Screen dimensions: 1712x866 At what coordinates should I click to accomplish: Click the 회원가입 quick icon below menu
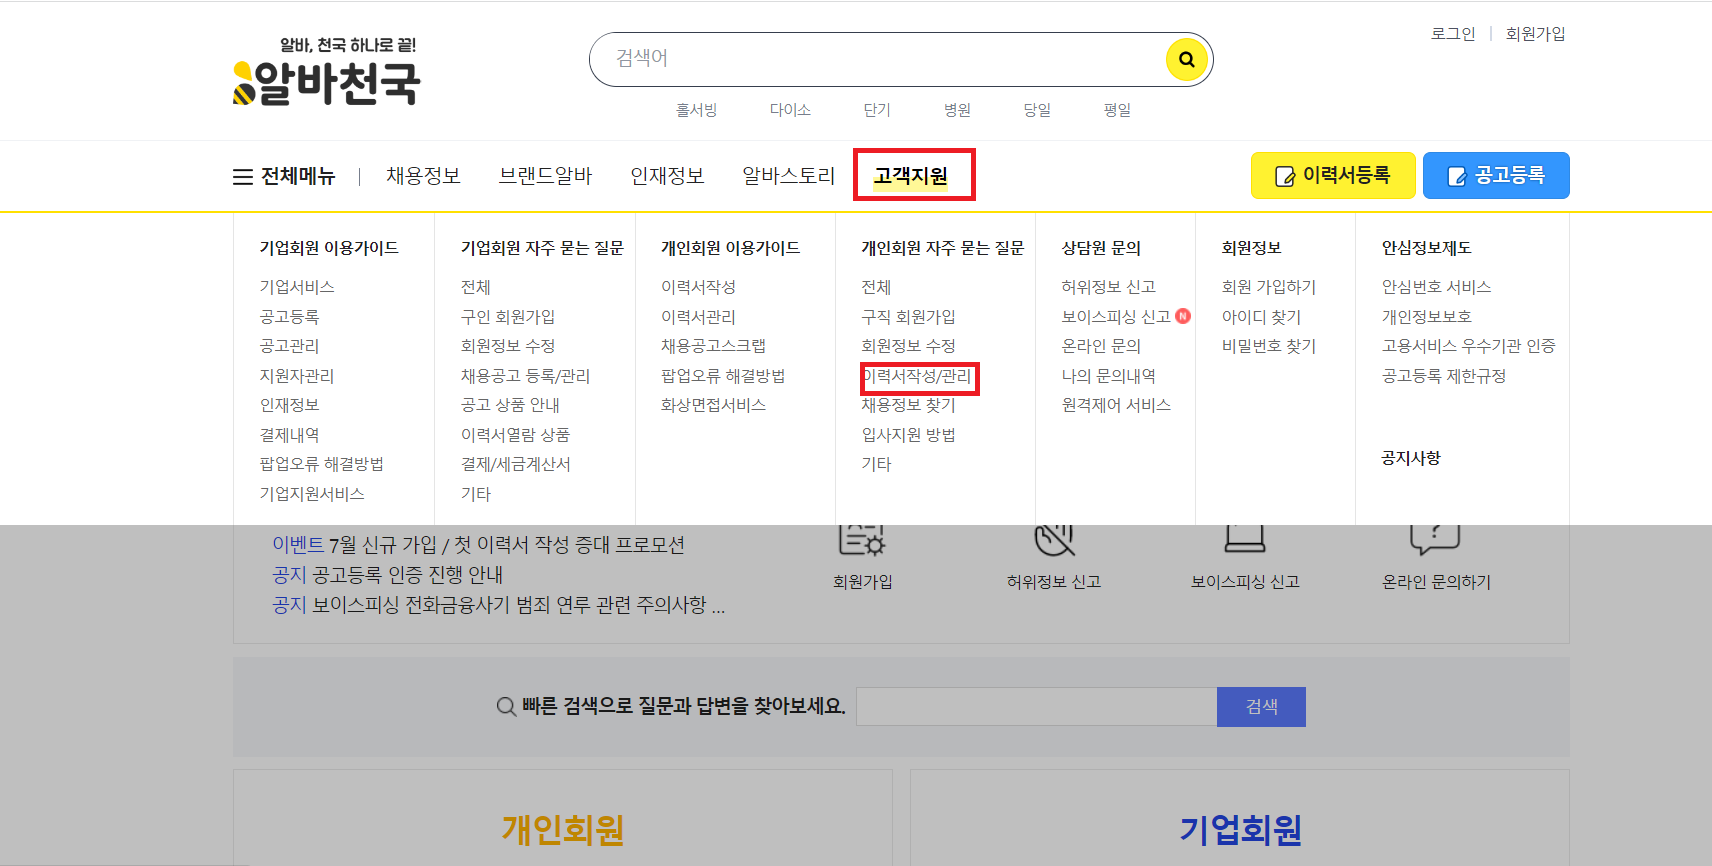coord(862,556)
